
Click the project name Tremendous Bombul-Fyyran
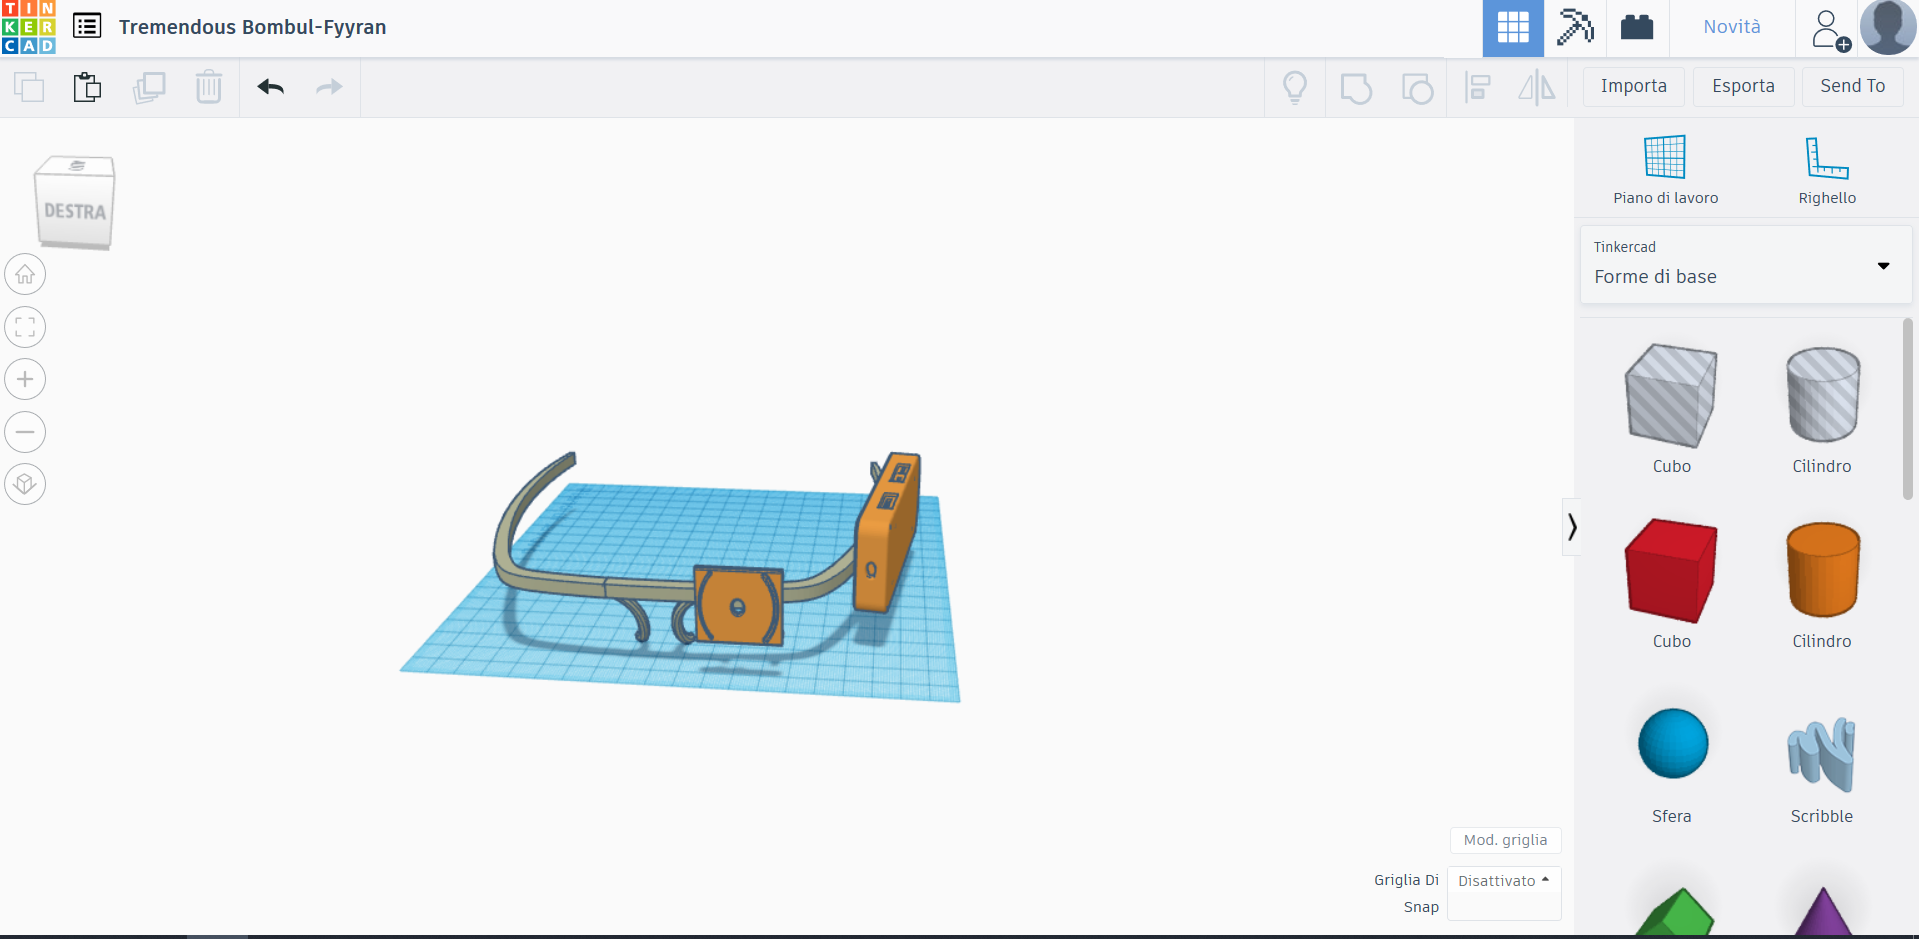pos(252,27)
